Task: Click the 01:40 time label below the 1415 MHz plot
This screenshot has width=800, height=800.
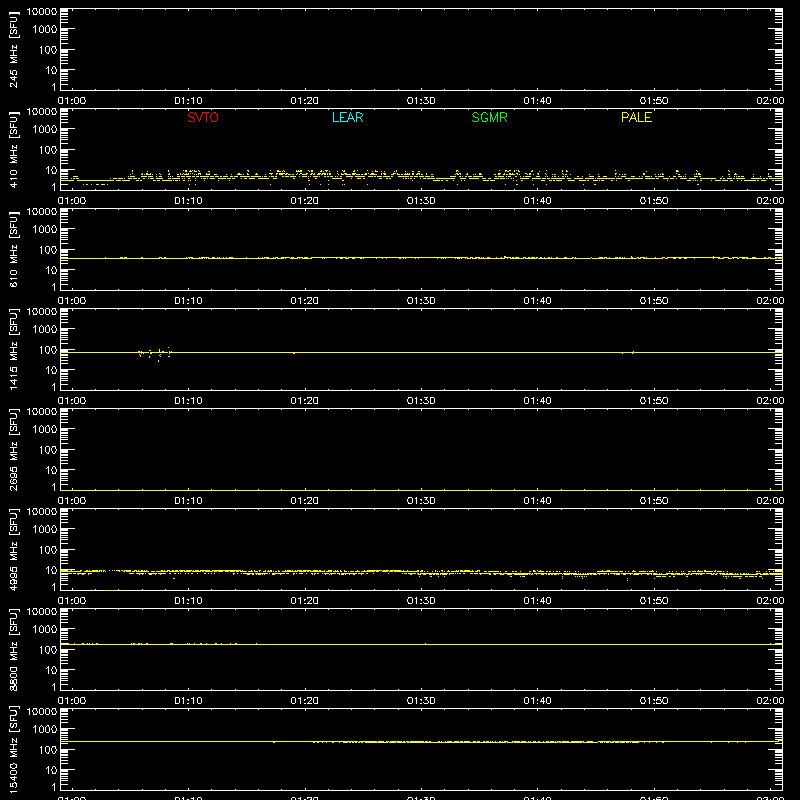Action: 537,401
